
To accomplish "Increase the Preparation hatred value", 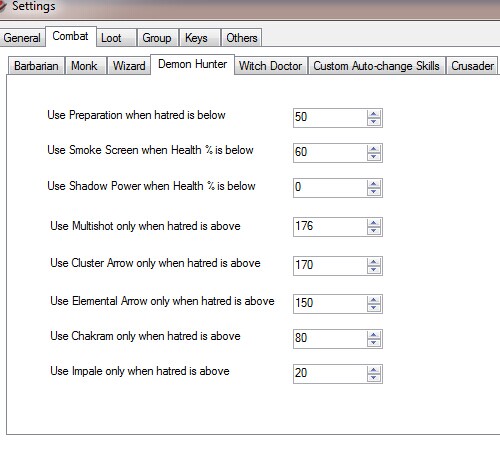I will tap(374, 114).
